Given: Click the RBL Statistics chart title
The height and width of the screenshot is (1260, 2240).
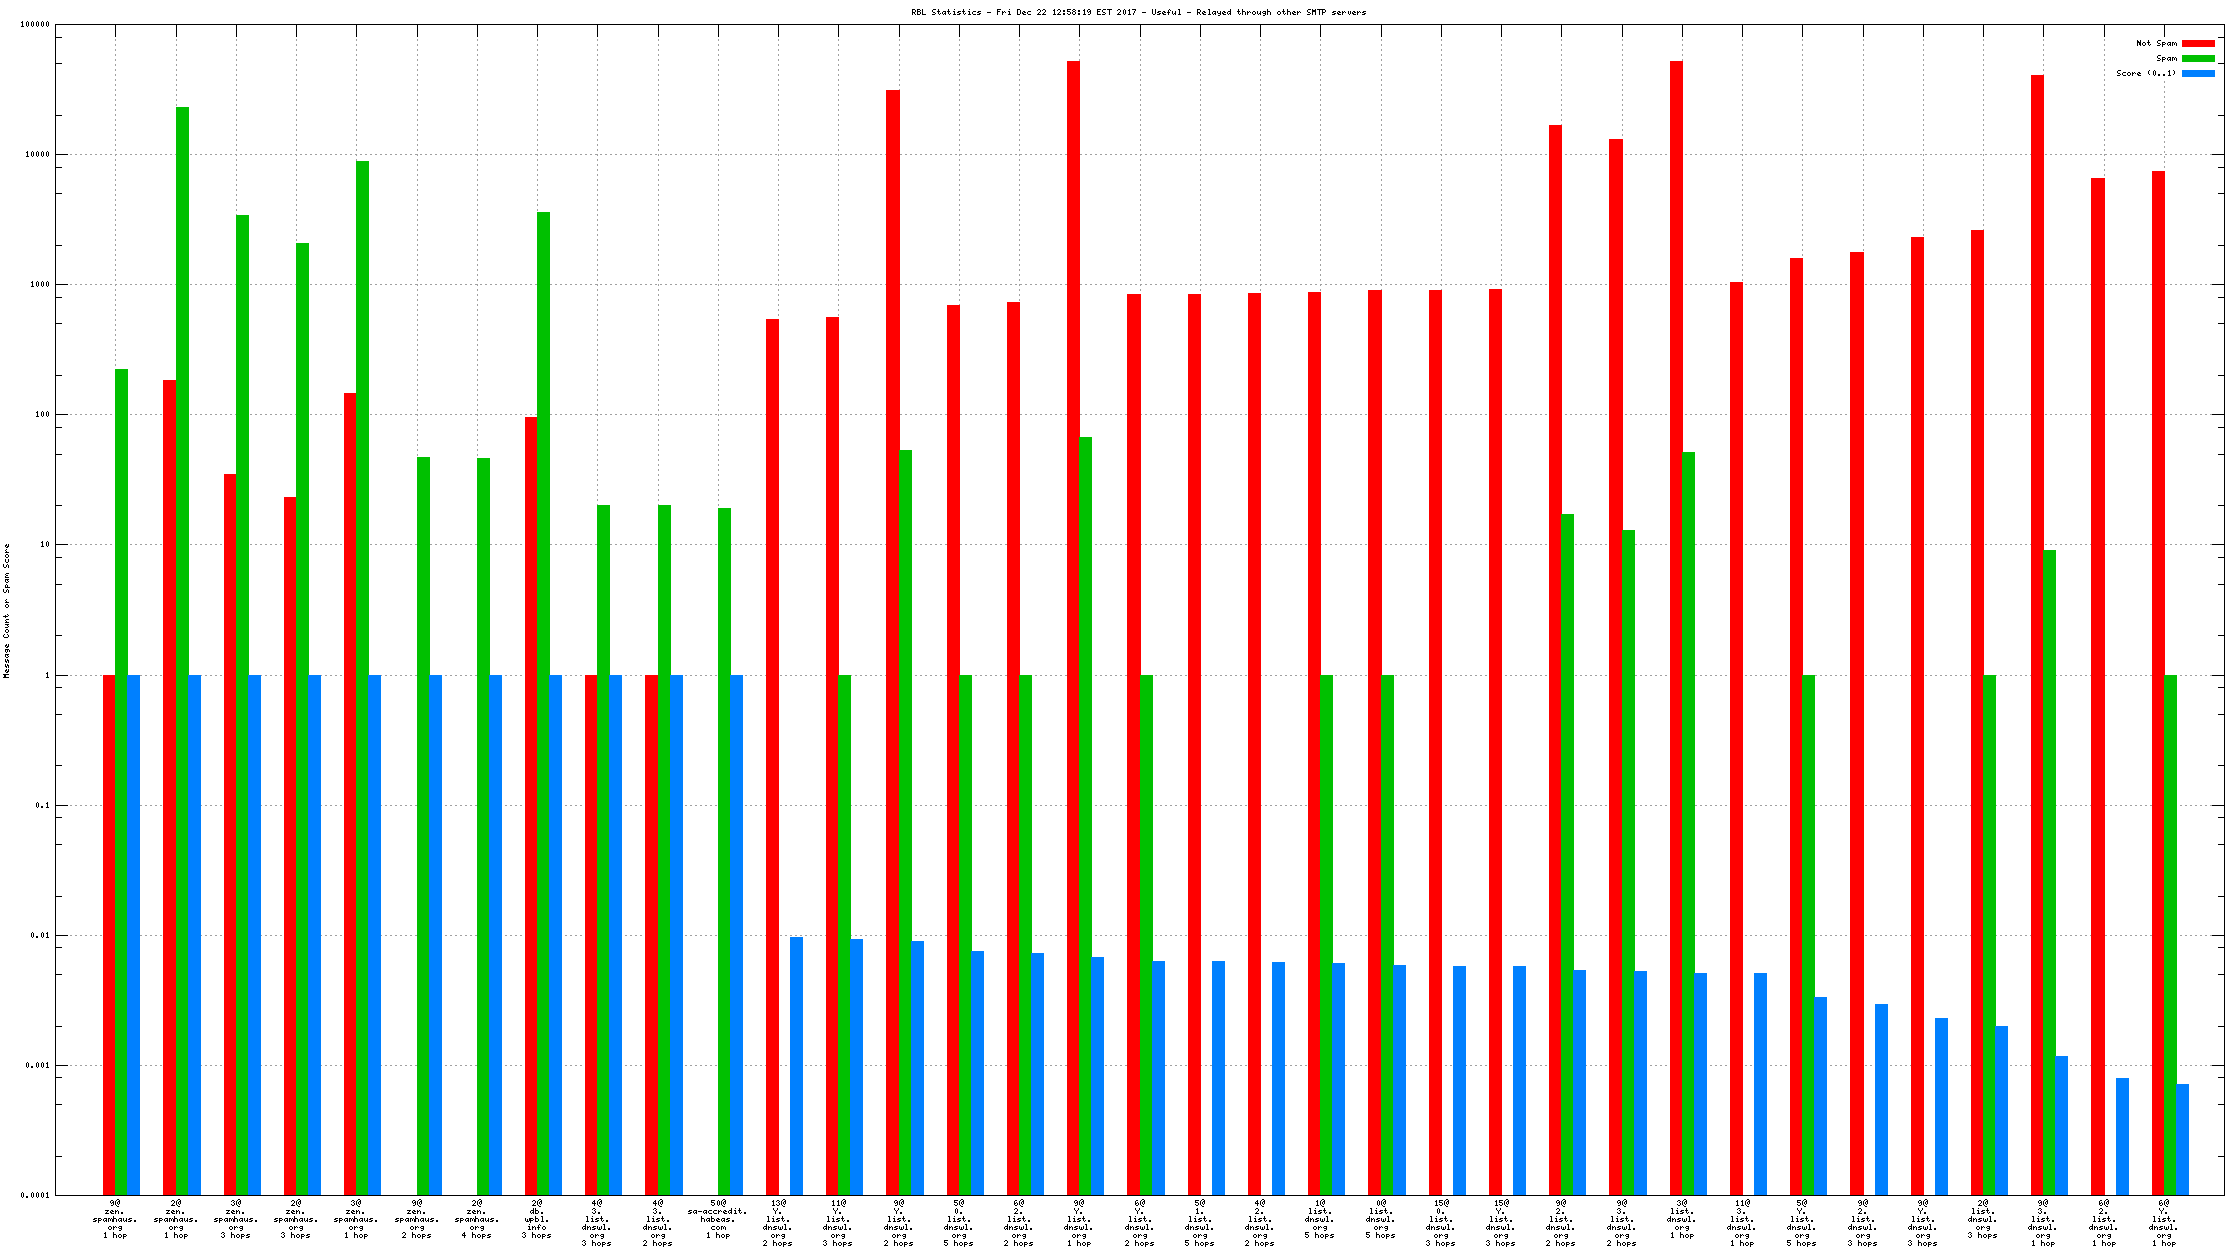Looking at the screenshot, I should click(x=1138, y=12).
